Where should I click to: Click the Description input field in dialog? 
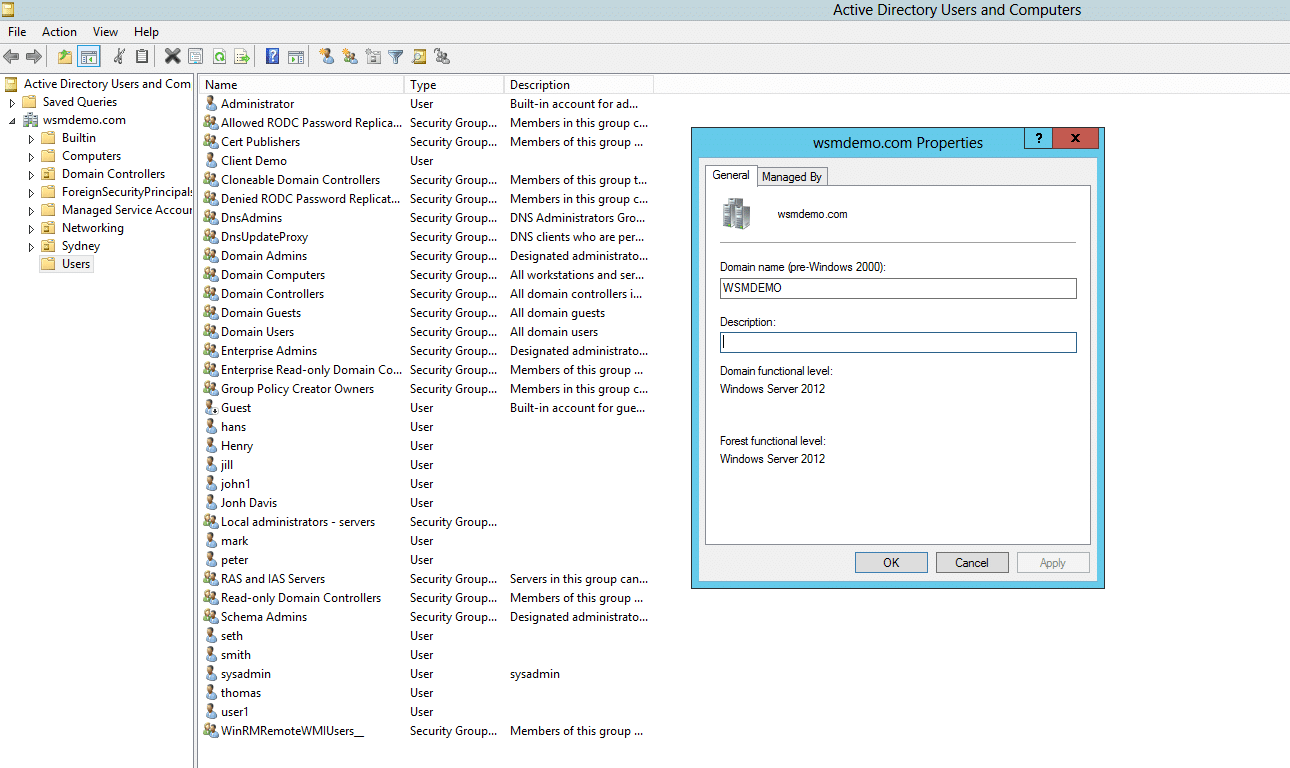(898, 342)
